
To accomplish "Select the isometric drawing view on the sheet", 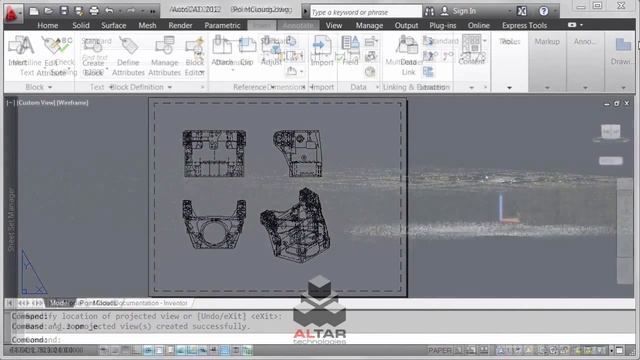I will click(x=296, y=225).
